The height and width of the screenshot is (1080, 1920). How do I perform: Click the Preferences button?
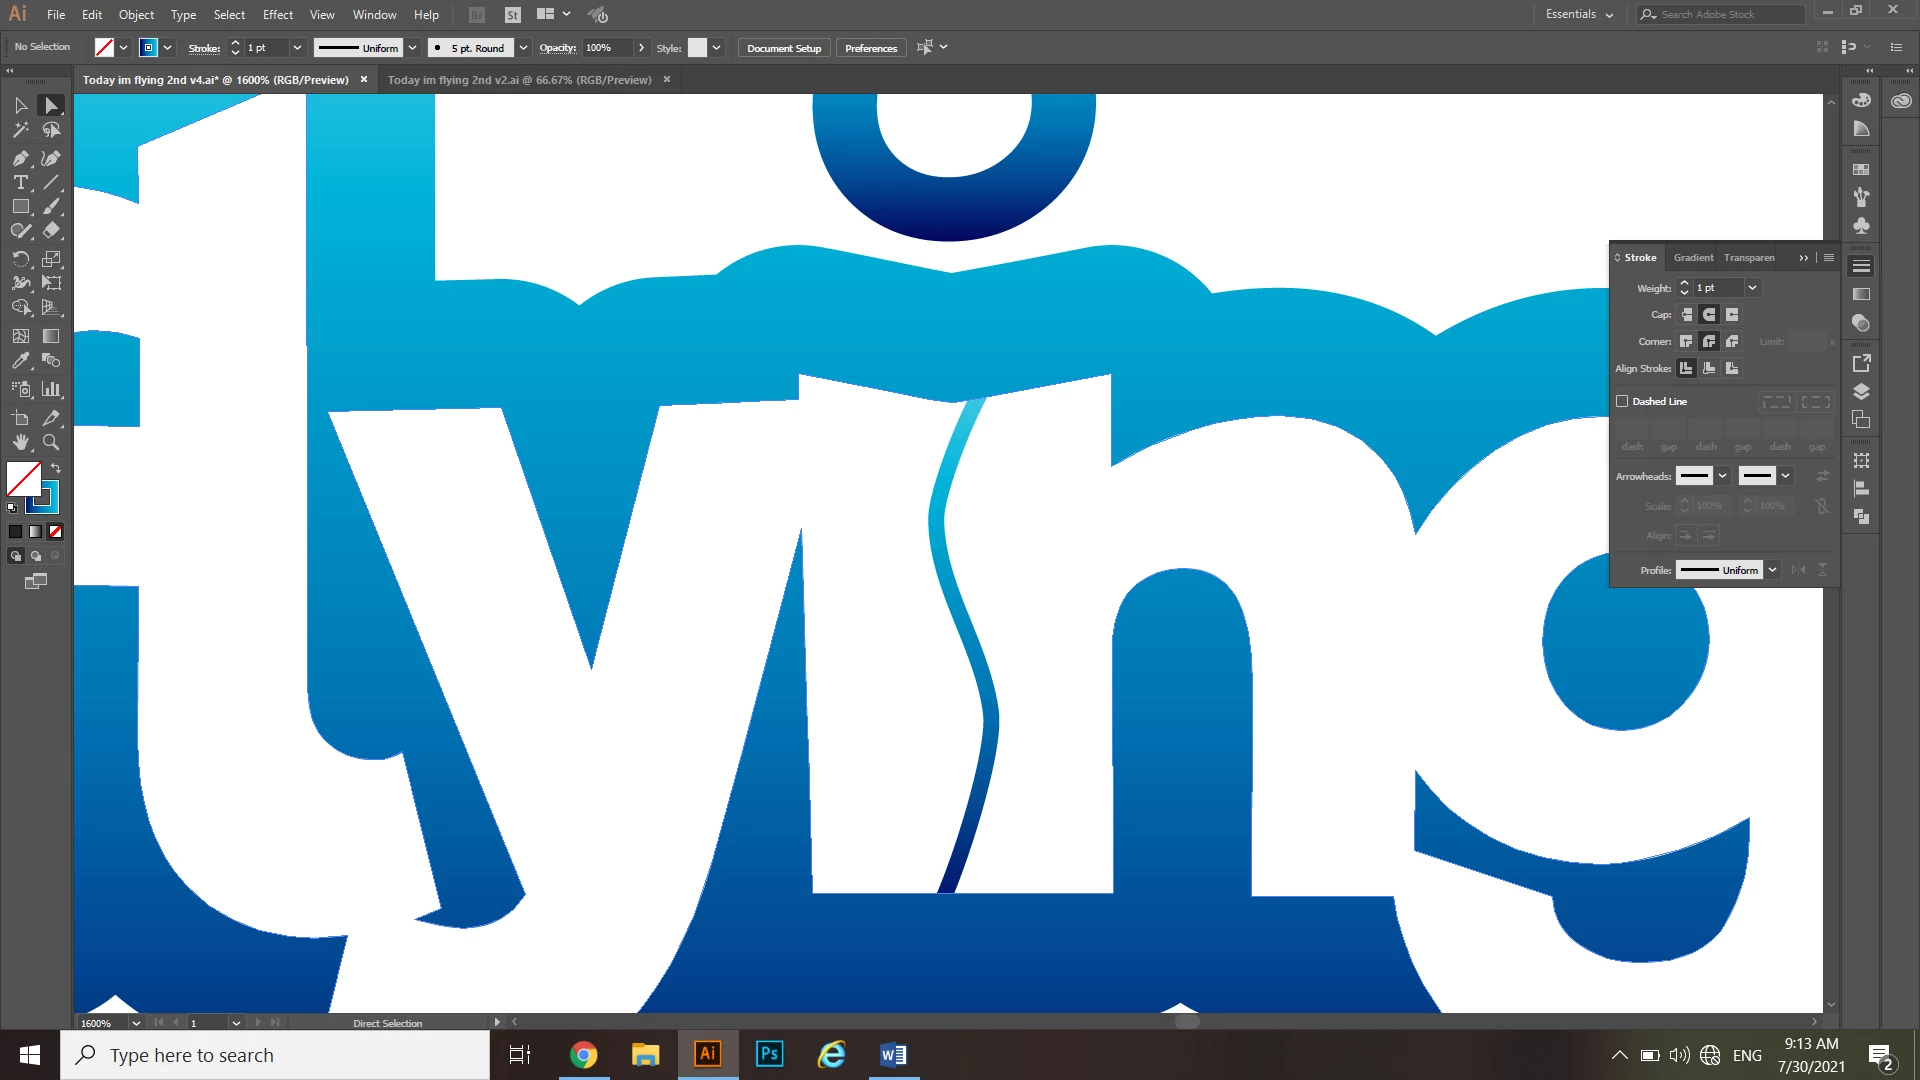point(870,48)
